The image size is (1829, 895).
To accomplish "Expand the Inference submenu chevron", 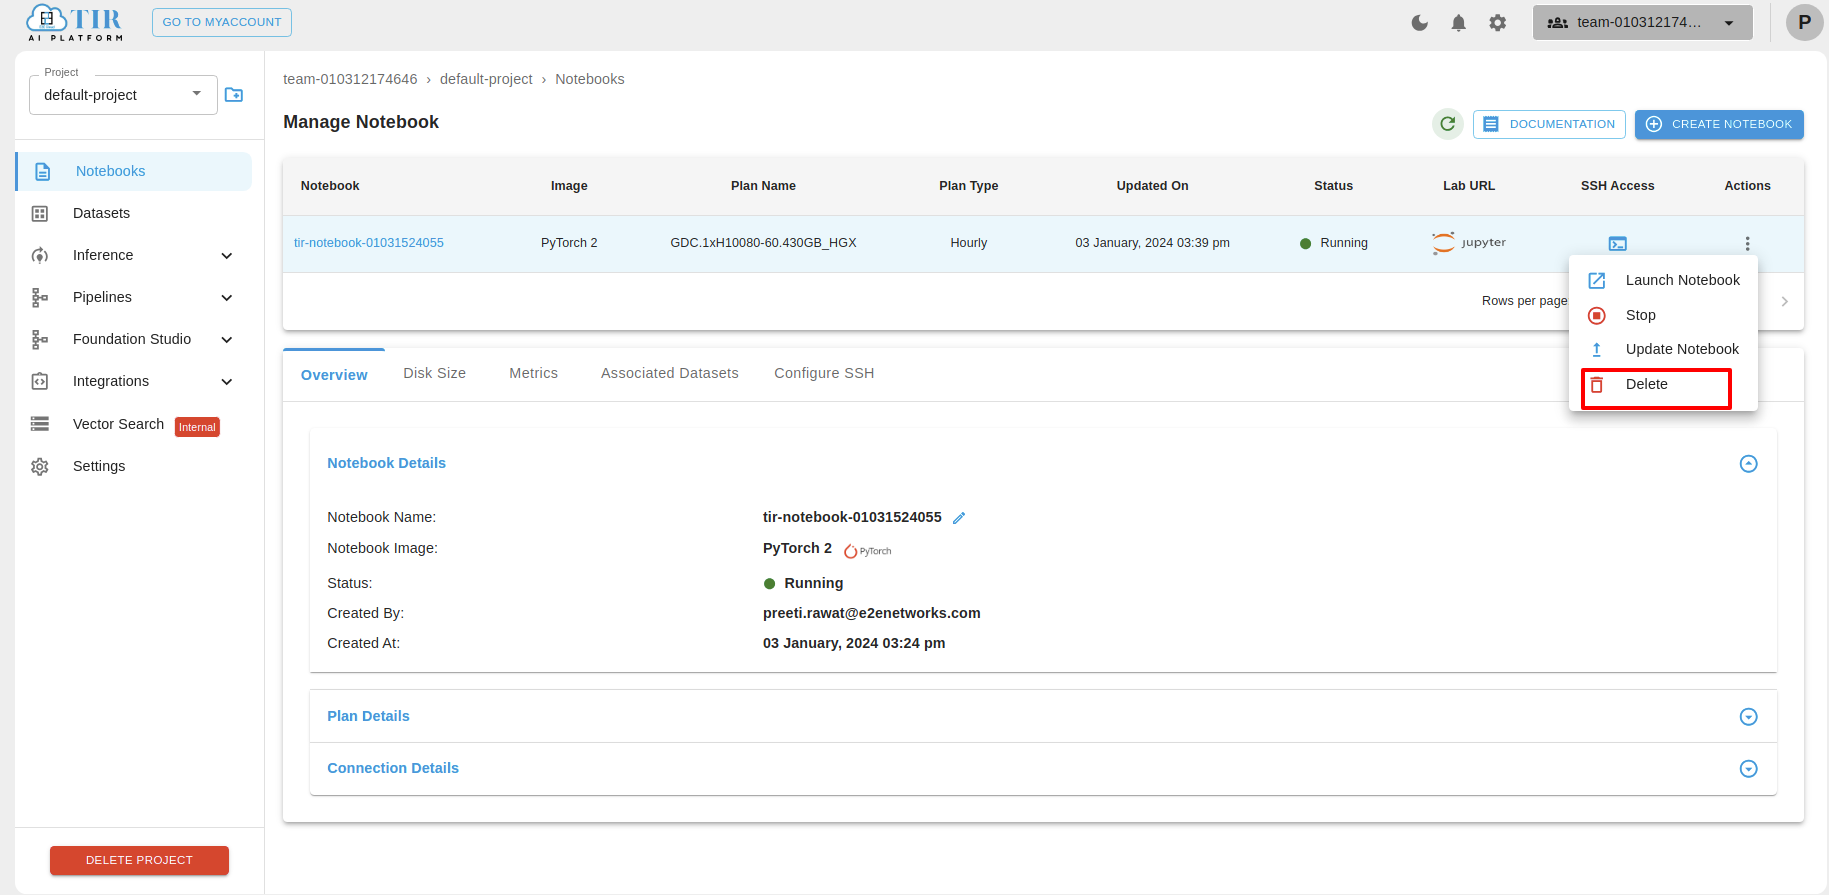I will [x=227, y=255].
